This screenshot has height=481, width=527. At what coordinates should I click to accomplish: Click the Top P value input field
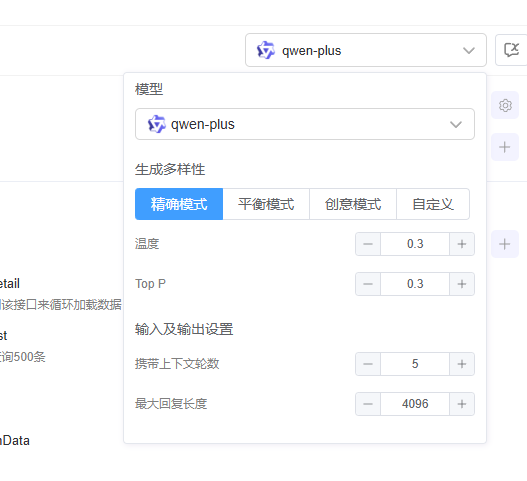tap(415, 284)
